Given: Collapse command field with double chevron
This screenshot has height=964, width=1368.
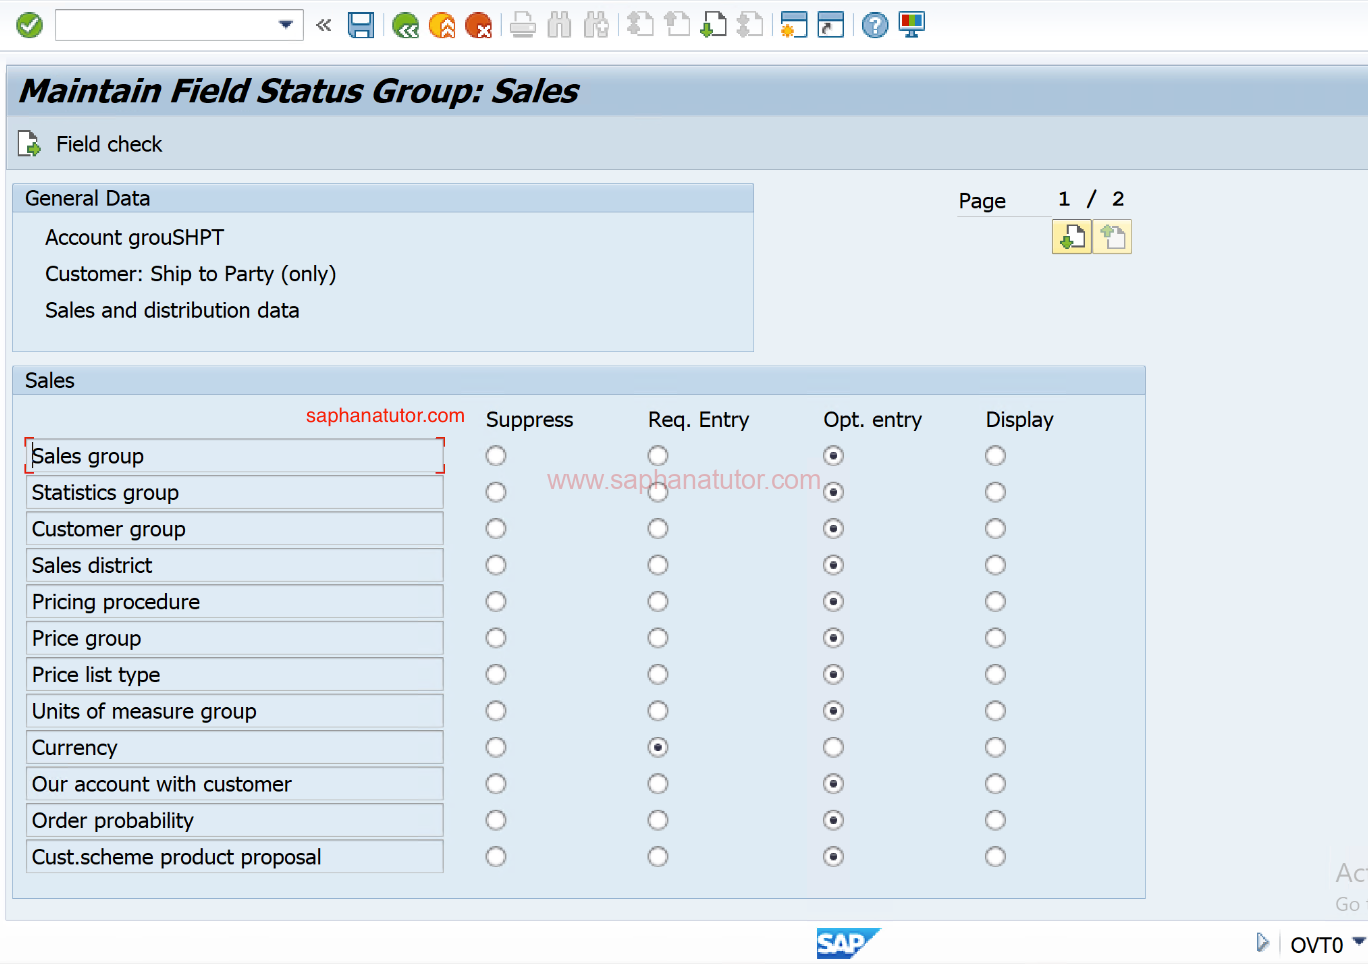Looking at the screenshot, I should [323, 25].
